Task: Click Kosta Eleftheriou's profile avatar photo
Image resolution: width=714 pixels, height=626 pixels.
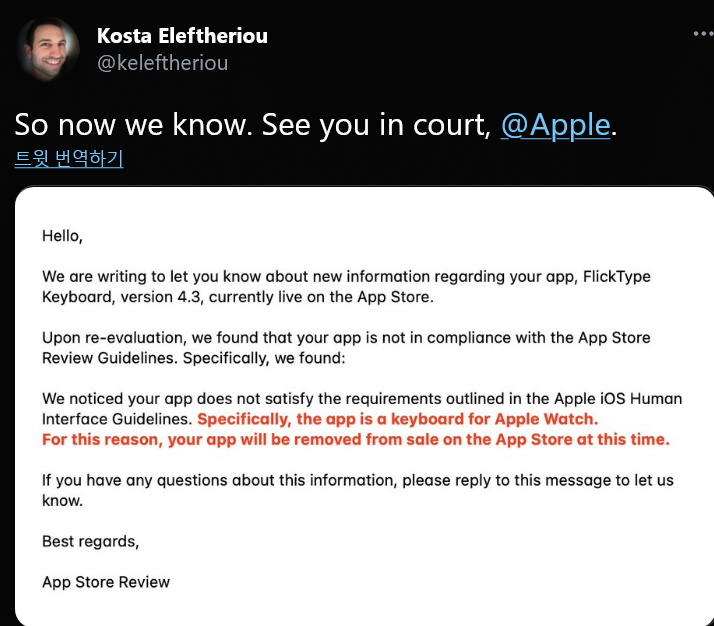Action: tap(48, 49)
